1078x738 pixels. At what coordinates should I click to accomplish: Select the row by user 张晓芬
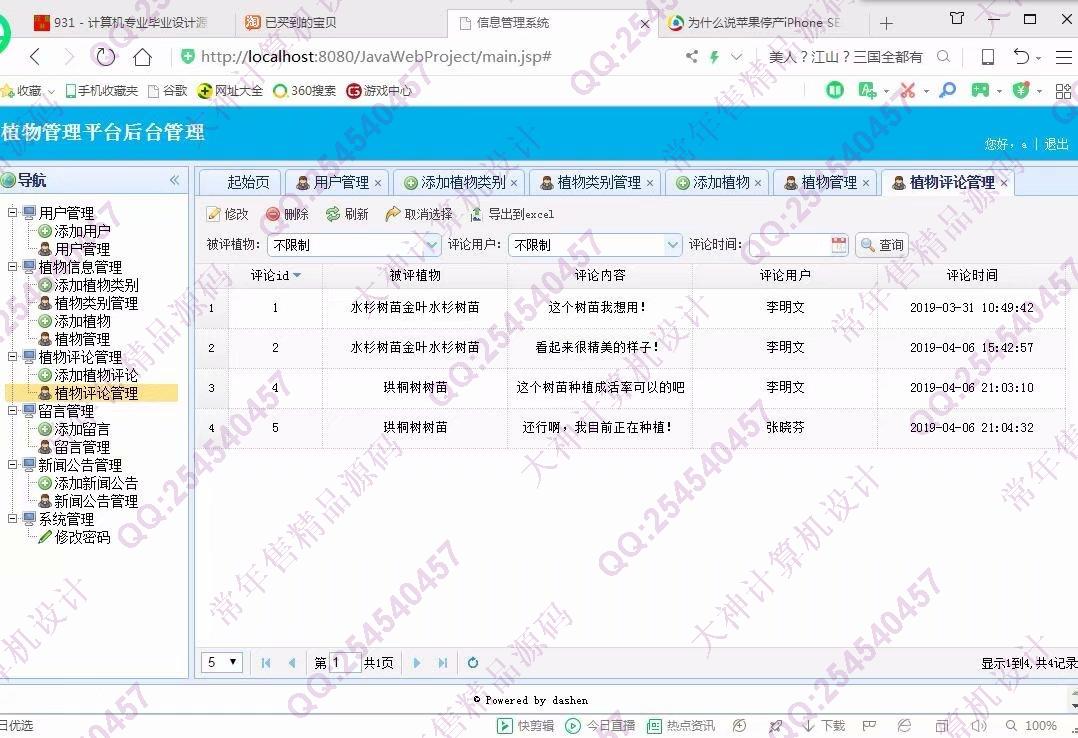(x=630, y=428)
